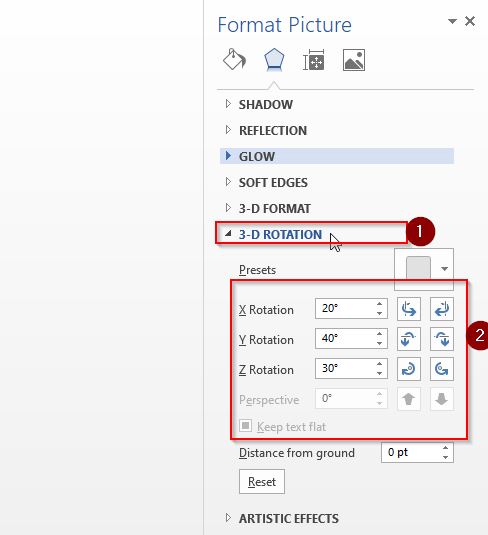
Task: Open the Layout & Properties tab icon
Action: (x=314, y=60)
